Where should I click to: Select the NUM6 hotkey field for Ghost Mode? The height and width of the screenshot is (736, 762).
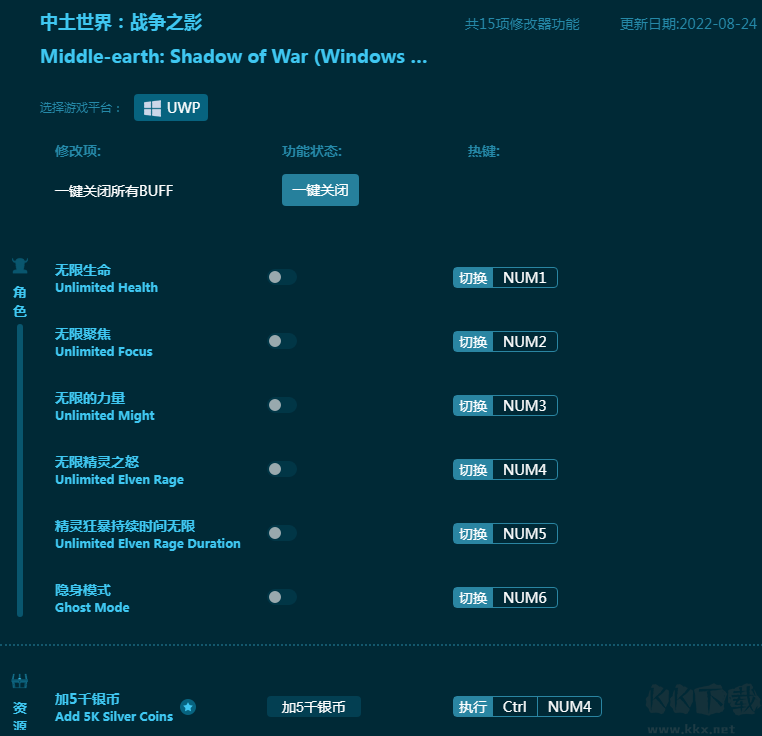pos(524,598)
